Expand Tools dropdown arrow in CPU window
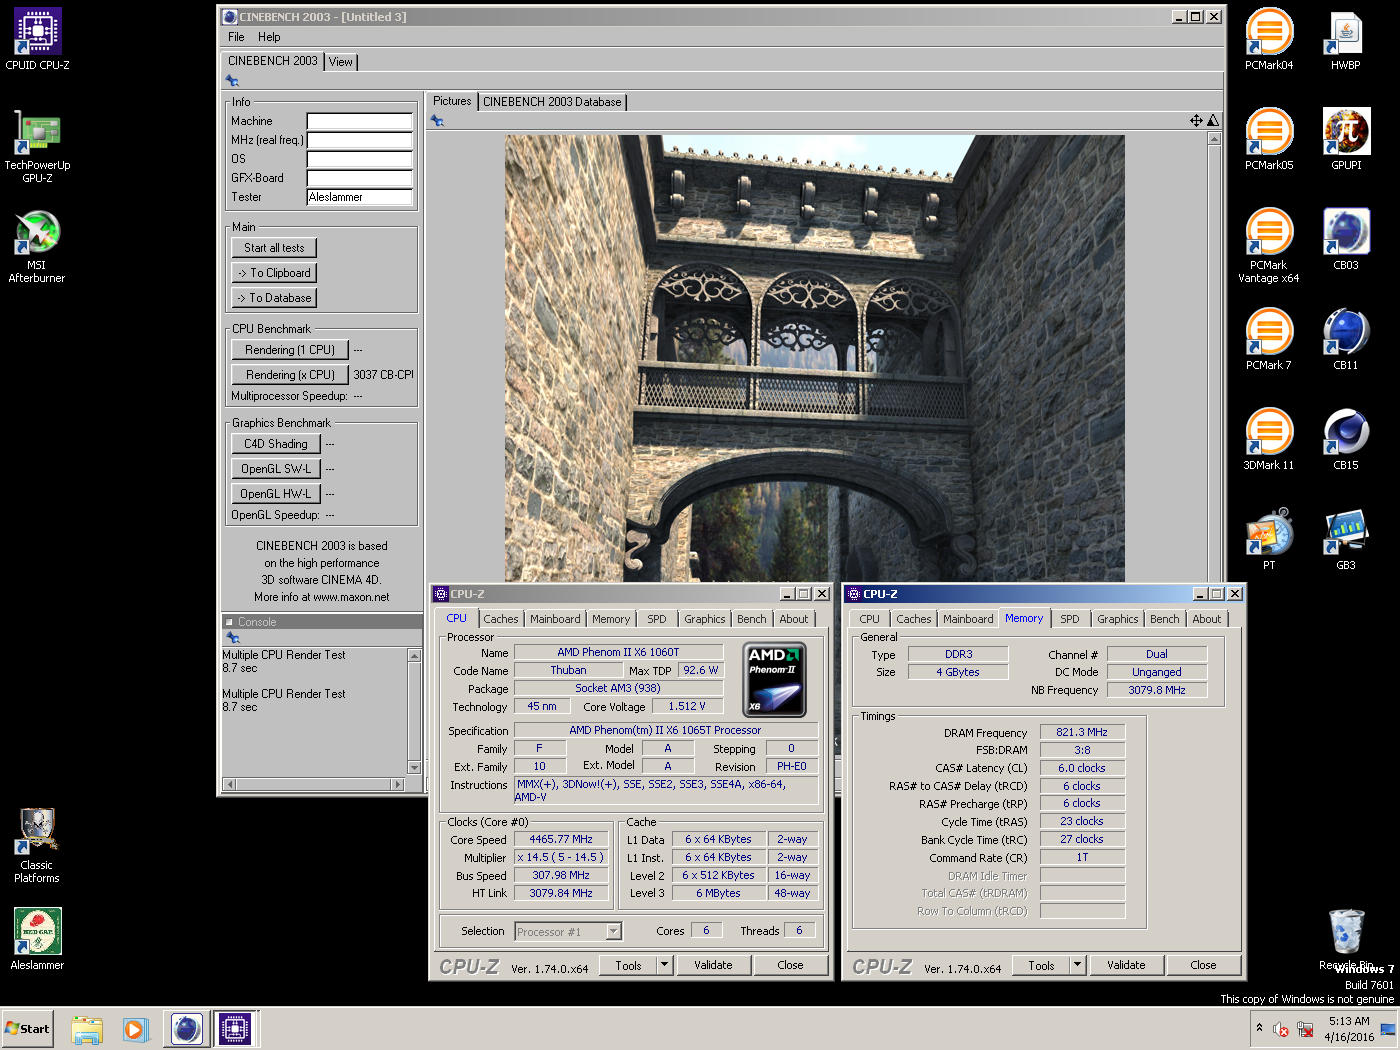 tap(664, 965)
